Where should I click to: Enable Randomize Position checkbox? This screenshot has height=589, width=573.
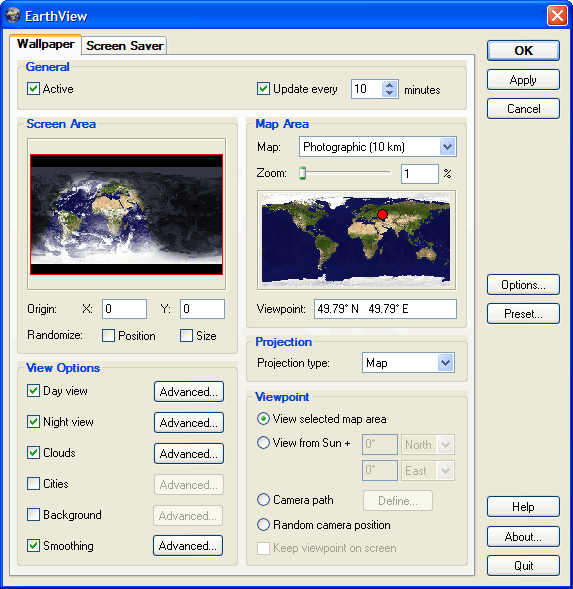click(108, 335)
